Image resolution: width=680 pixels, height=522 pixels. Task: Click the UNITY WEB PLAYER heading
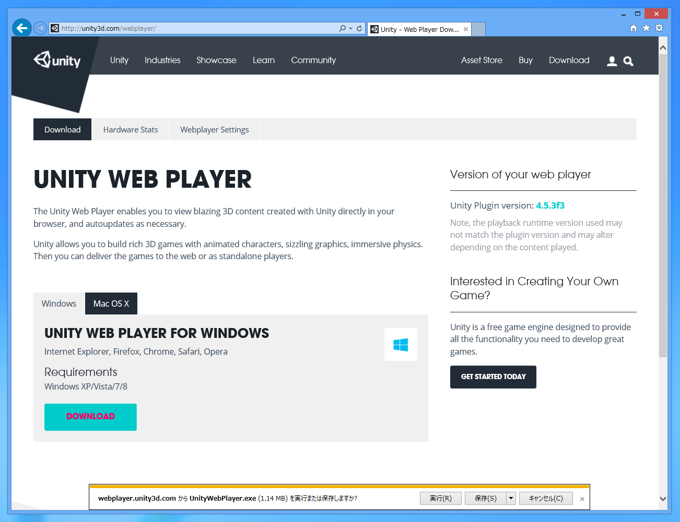(x=142, y=179)
